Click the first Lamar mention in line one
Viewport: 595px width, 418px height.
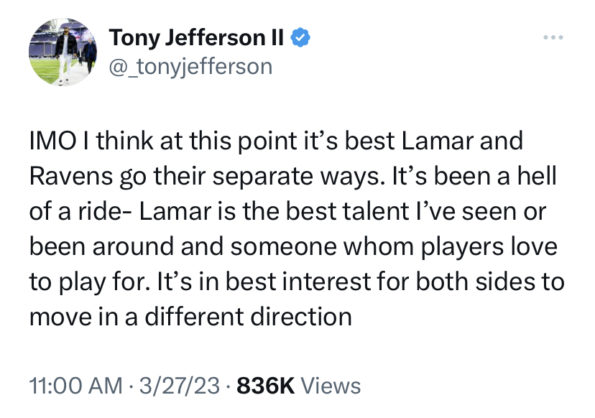coord(438,140)
